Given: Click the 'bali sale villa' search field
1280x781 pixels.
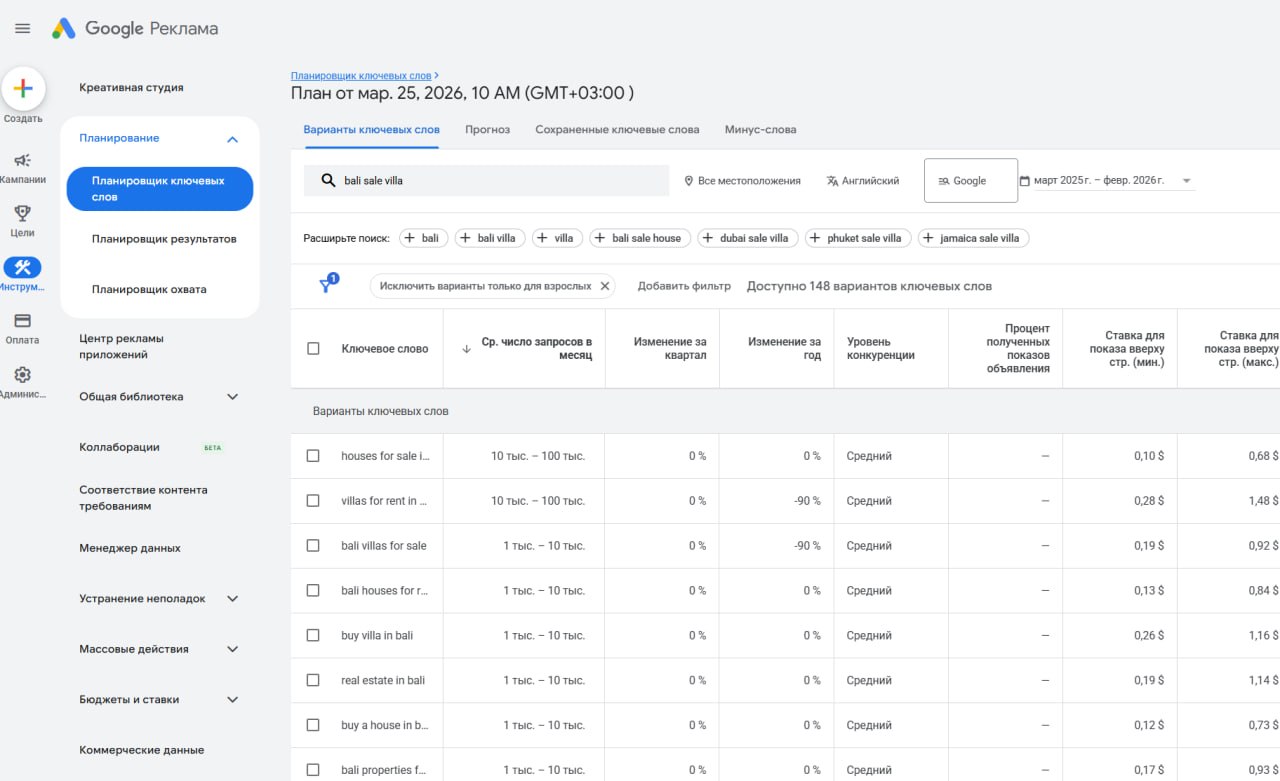Looking at the screenshot, I should pos(486,181).
